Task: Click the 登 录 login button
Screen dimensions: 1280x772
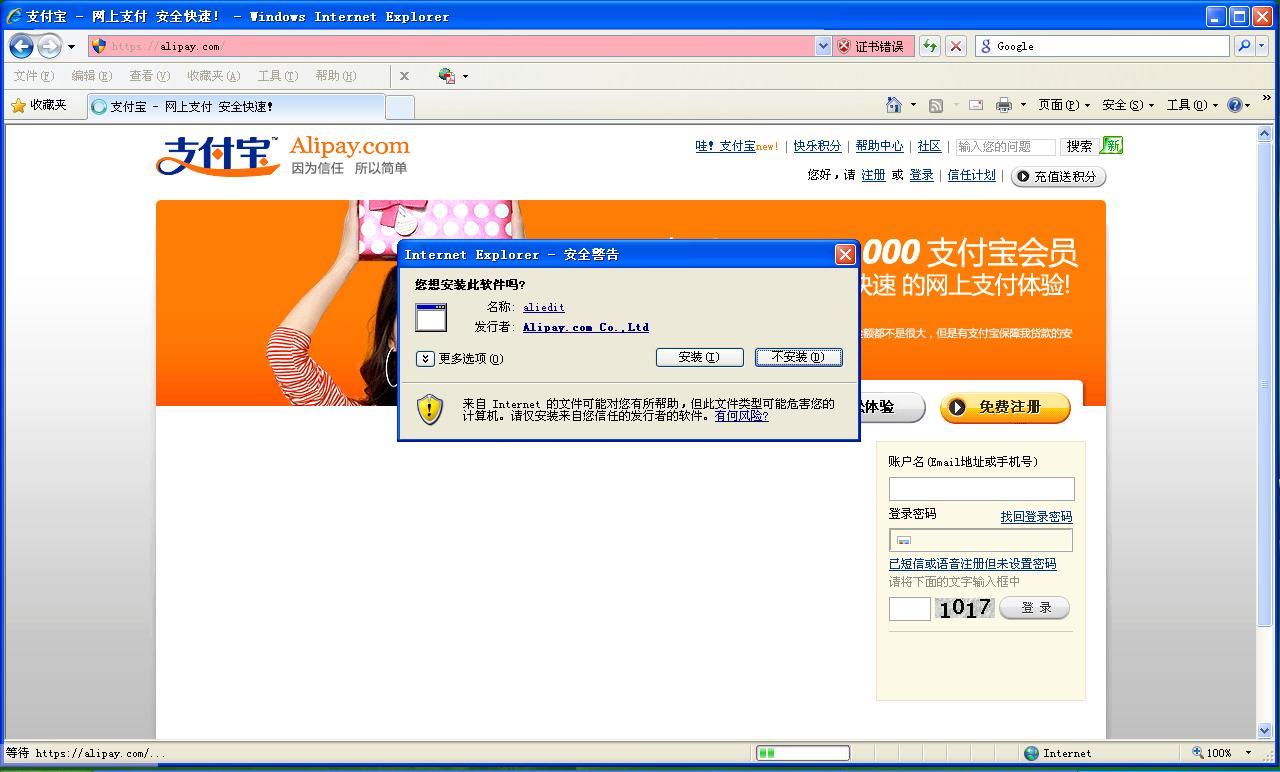Action: [1034, 608]
